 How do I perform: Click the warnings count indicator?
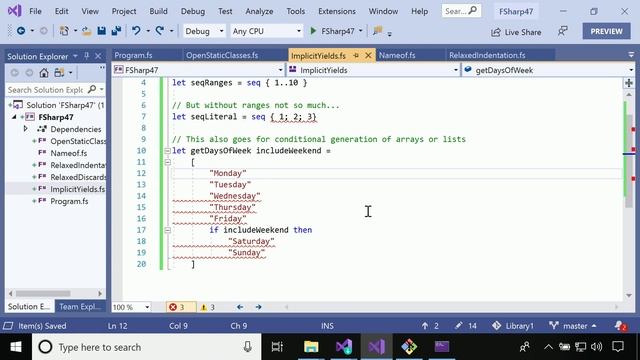208,307
